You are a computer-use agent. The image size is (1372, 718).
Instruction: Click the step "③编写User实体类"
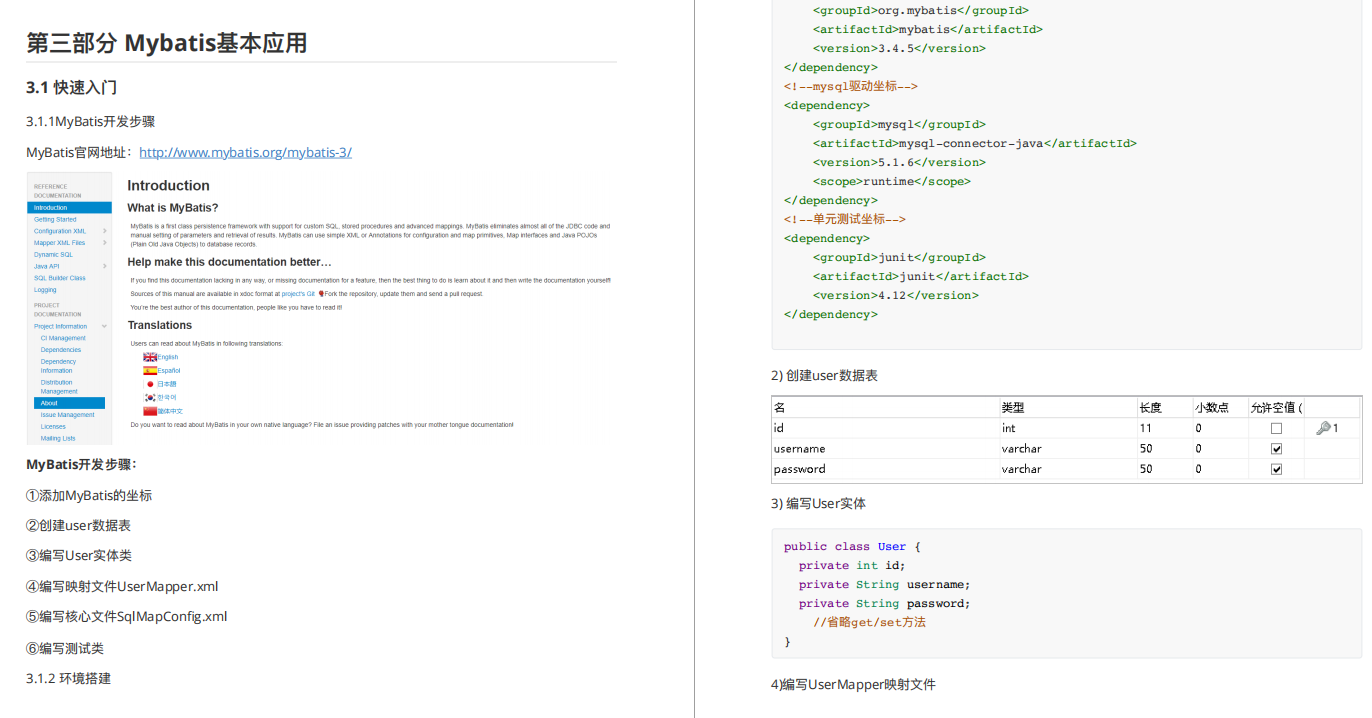[x=78, y=556]
